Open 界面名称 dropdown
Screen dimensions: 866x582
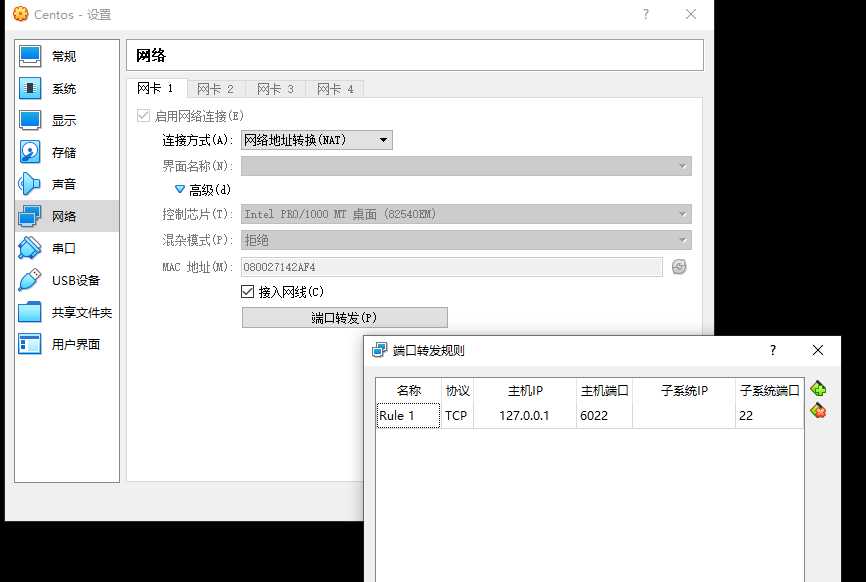pyautogui.click(x=466, y=166)
